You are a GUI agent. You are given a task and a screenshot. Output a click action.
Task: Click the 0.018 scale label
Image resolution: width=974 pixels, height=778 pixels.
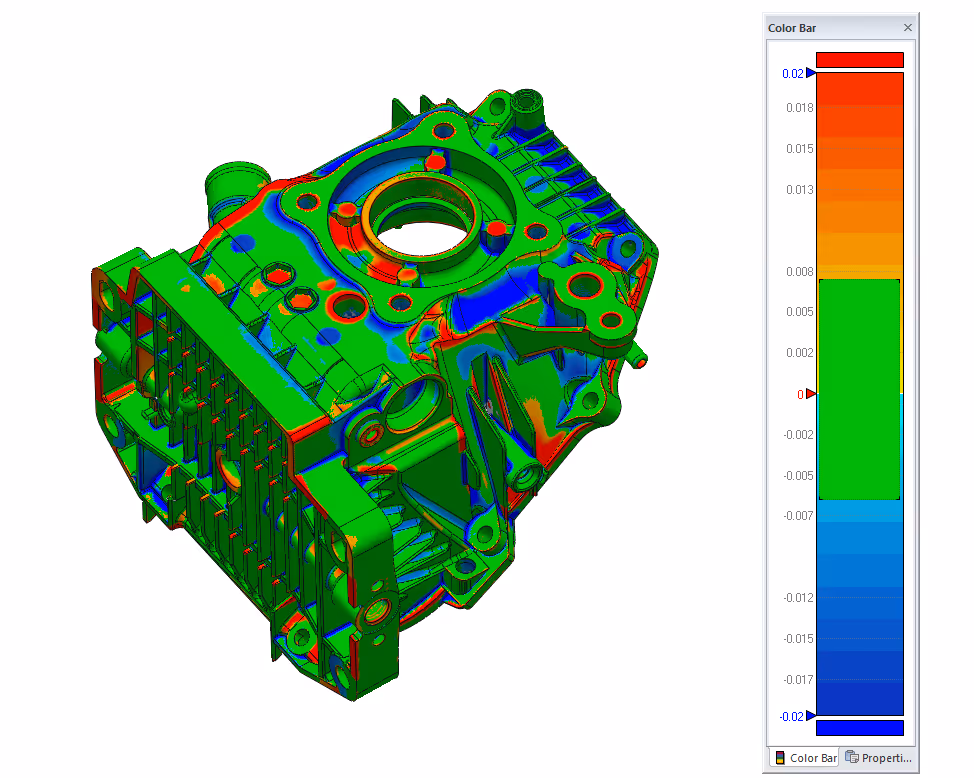point(799,108)
